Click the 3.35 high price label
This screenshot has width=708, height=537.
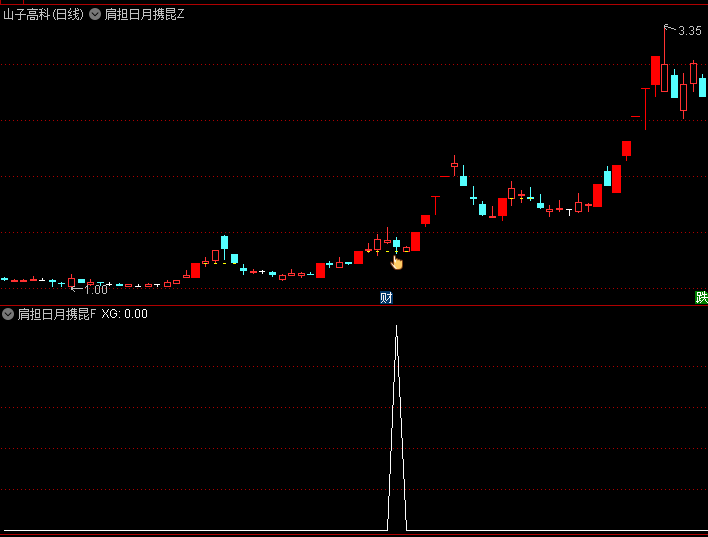pos(690,31)
